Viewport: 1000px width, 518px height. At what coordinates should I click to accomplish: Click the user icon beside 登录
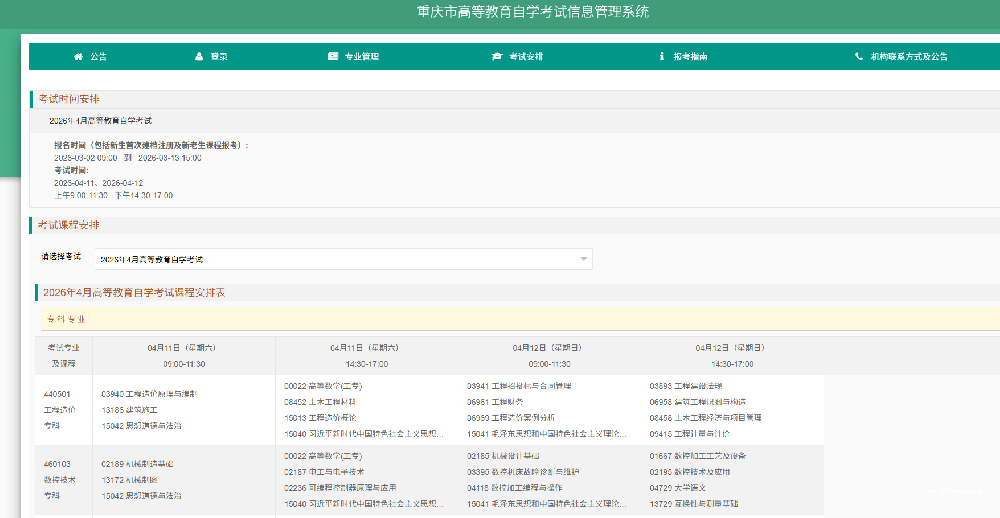point(200,57)
